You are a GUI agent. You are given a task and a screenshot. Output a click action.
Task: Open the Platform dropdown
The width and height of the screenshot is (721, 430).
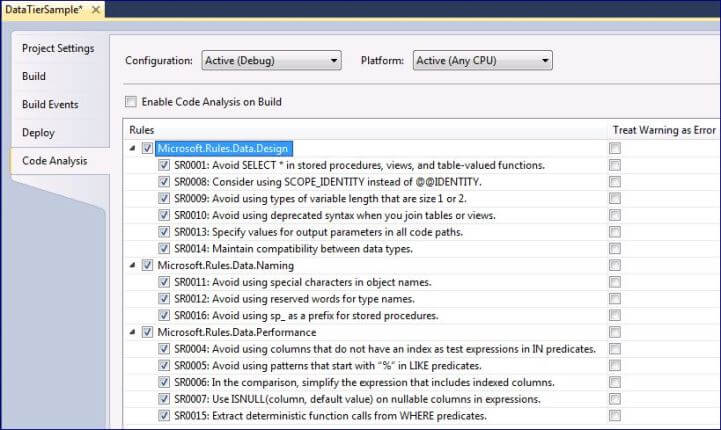[481, 61]
